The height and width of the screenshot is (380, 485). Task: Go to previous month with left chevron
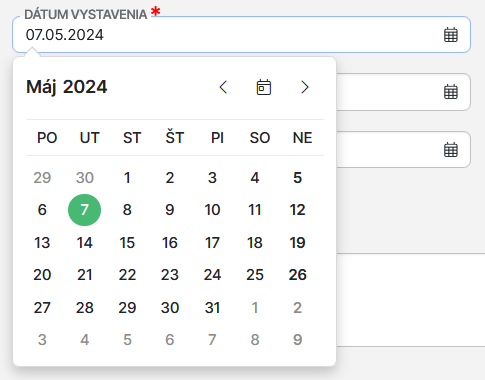pyautogui.click(x=223, y=87)
